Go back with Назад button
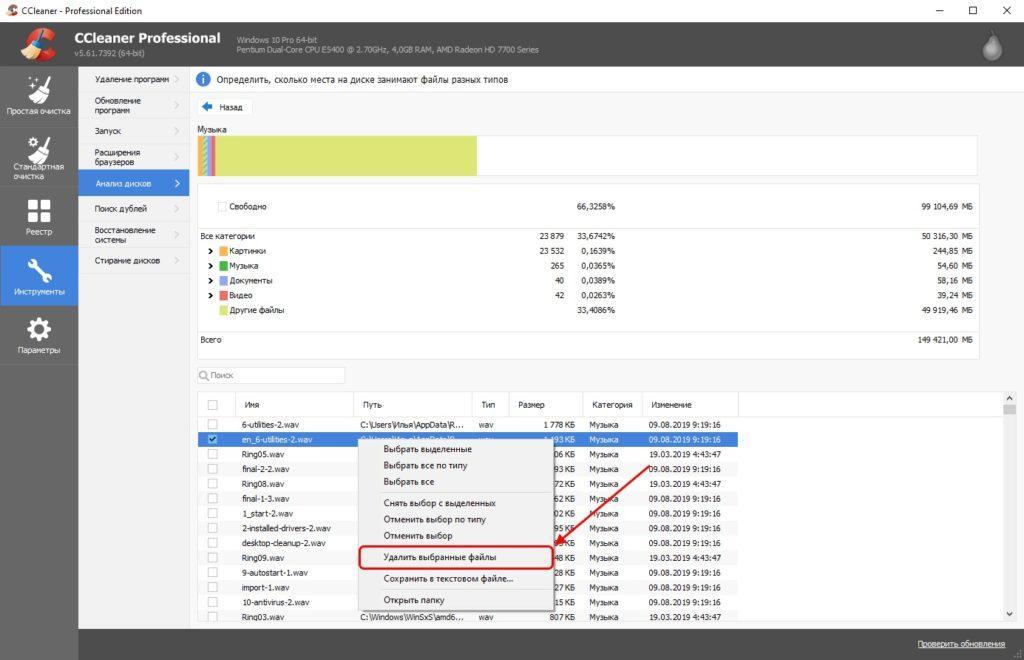Image resolution: width=1024 pixels, height=660 pixels. click(x=225, y=106)
